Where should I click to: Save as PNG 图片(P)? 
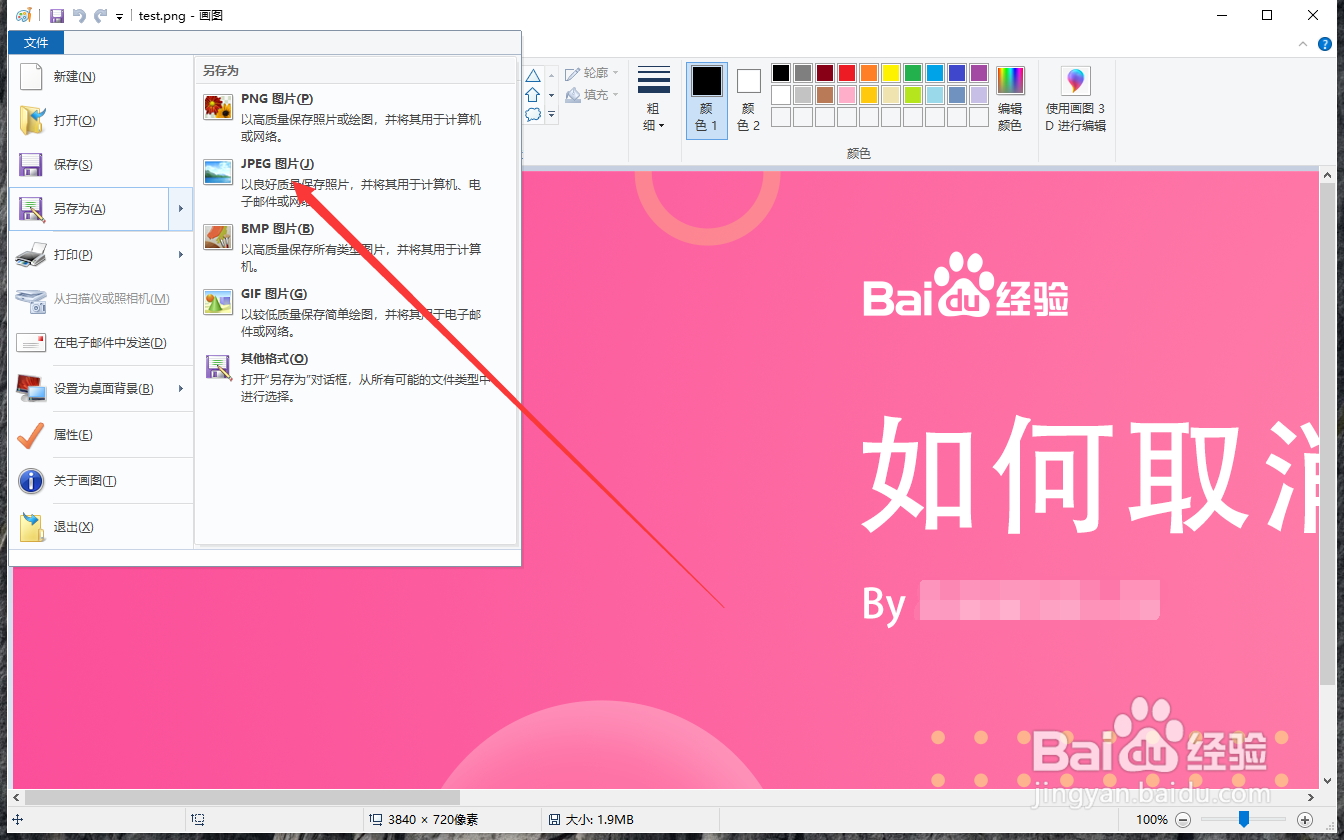tap(356, 117)
